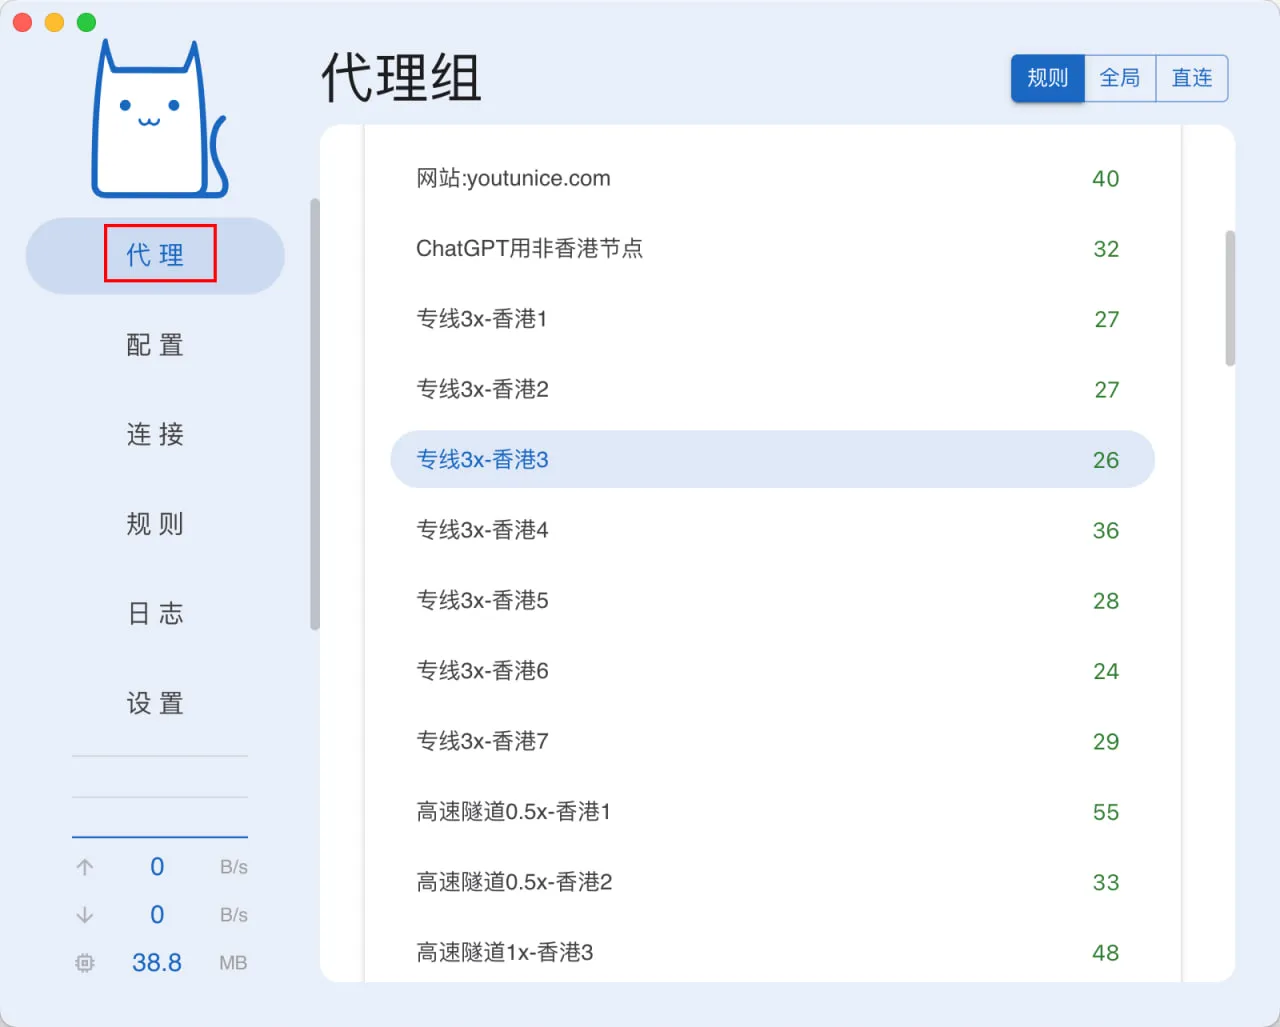Keep 规则 mode selected
The image size is (1280, 1027).
pyautogui.click(x=1047, y=78)
